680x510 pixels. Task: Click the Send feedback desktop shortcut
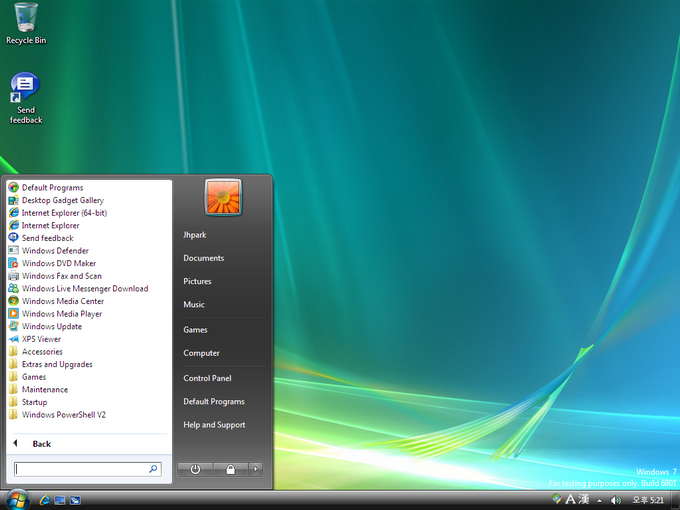(26, 98)
